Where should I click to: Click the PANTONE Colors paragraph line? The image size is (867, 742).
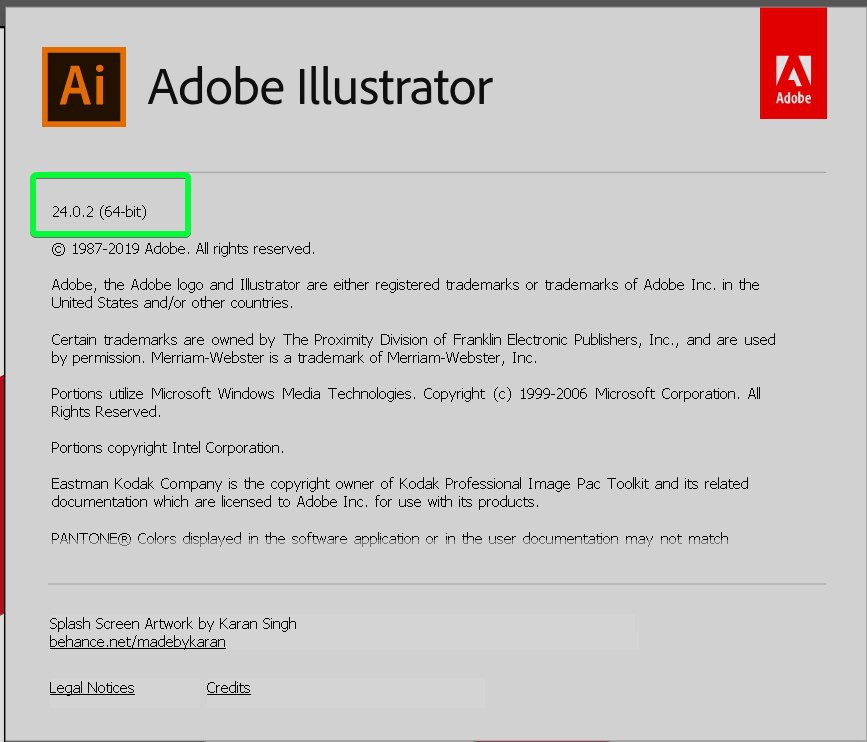point(390,539)
